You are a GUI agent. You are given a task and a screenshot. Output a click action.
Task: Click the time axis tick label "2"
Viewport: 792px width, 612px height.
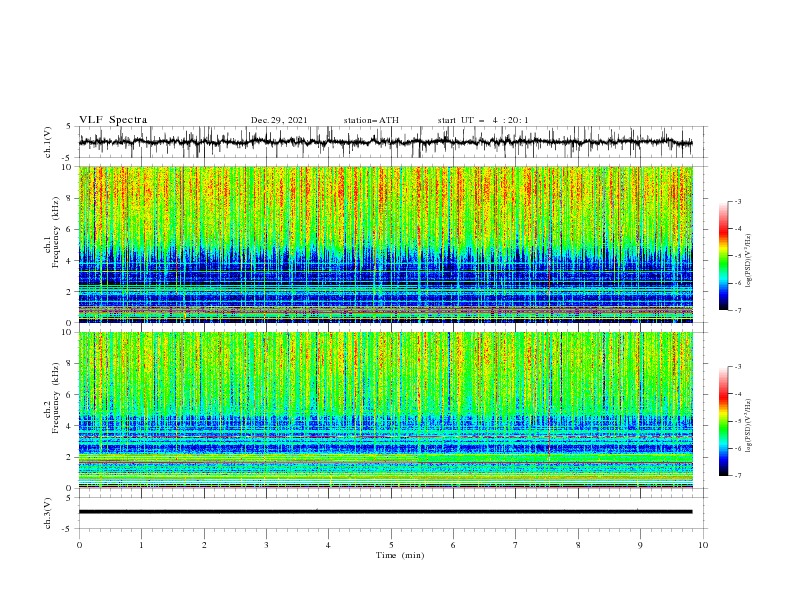coord(204,545)
